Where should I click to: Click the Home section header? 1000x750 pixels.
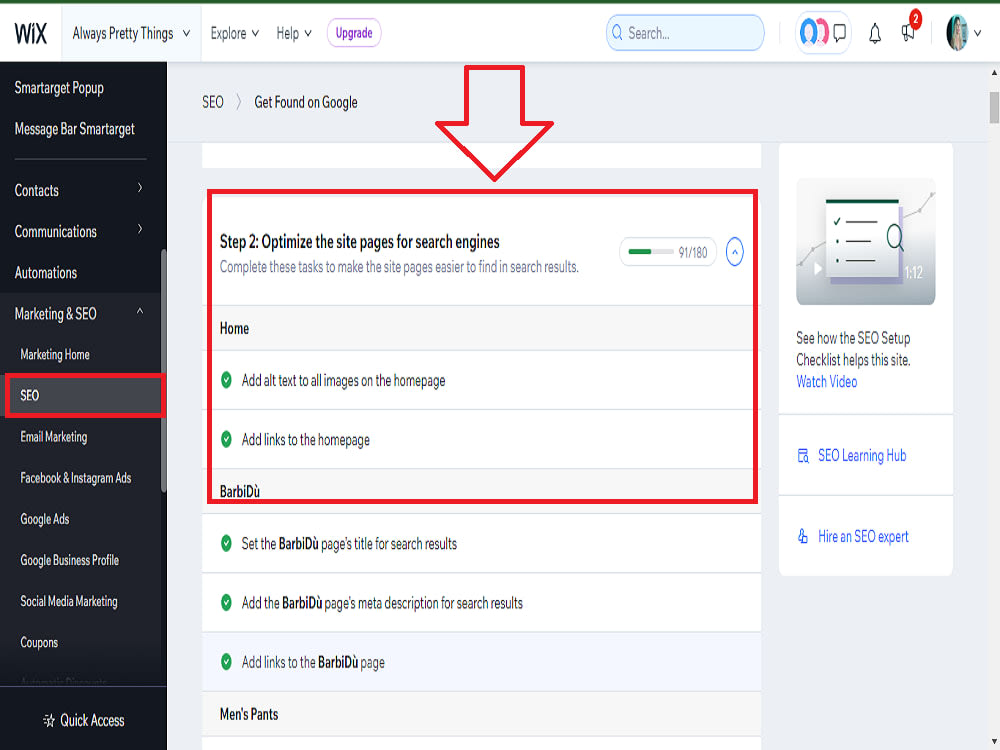pyautogui.click(x=482, y=328)
